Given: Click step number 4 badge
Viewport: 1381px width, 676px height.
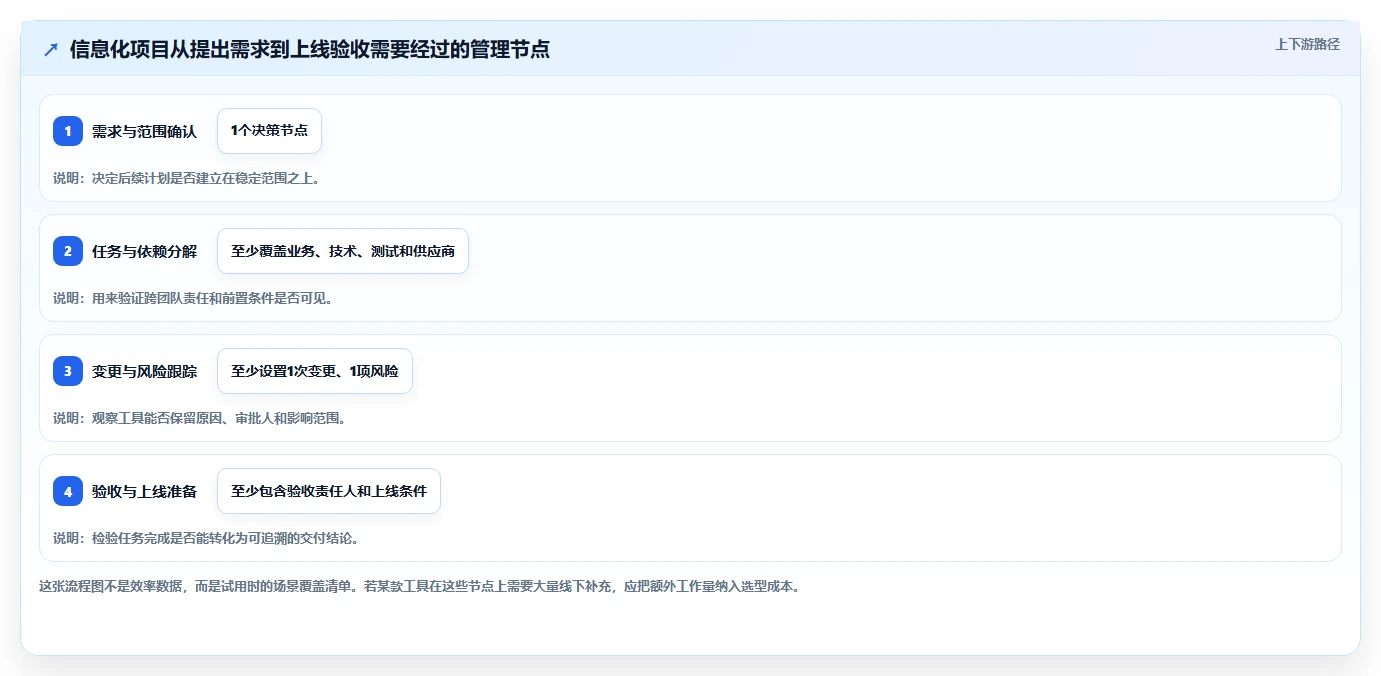Looking at the screenshot, I should pyautogui.click(x=68, y=491).
